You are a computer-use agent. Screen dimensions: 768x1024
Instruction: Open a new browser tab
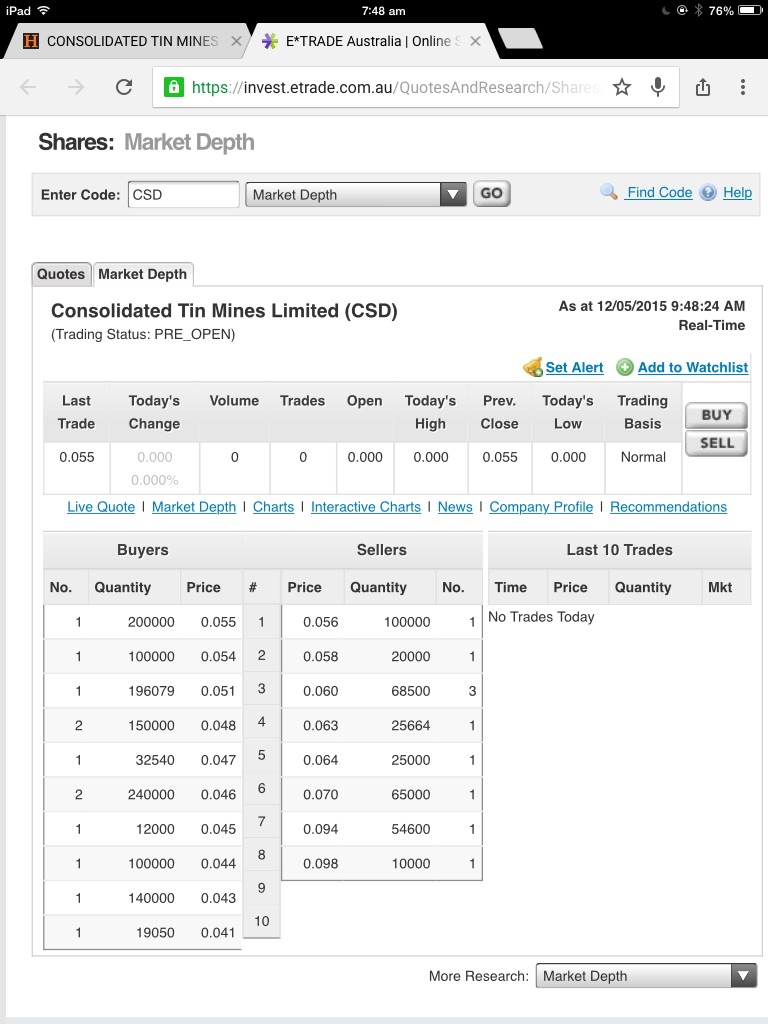coord(520,39)
